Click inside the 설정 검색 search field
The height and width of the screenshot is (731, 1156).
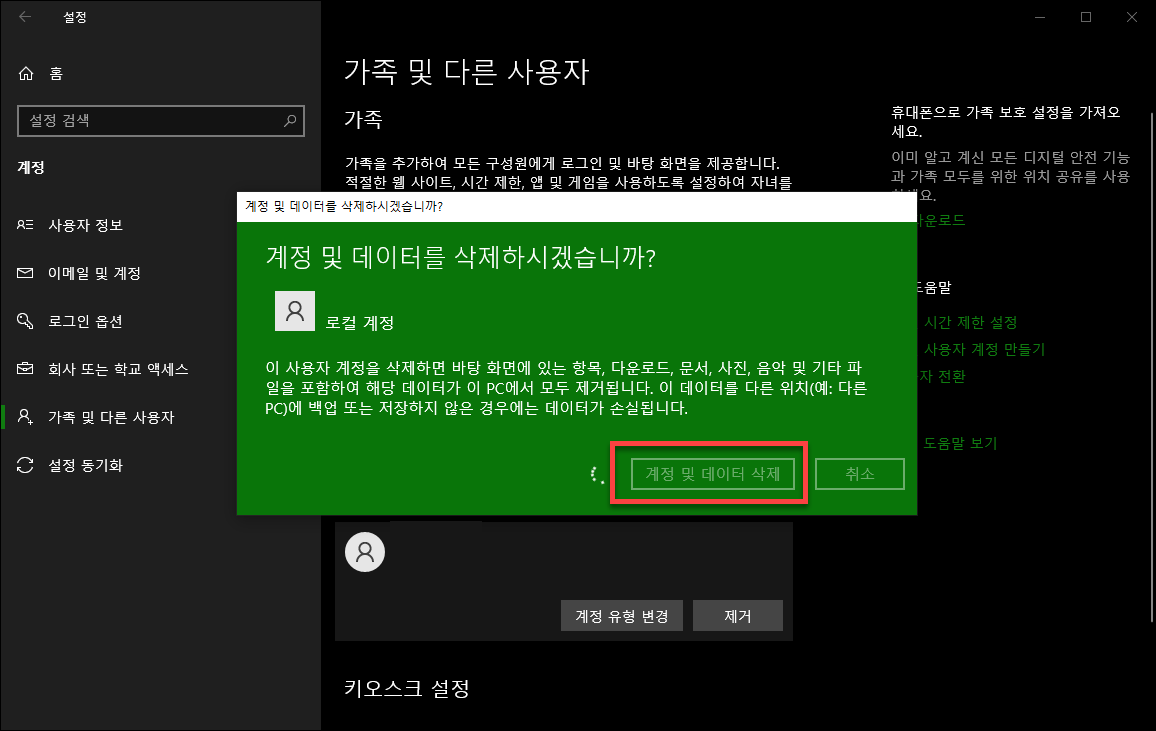coord(150,121)
